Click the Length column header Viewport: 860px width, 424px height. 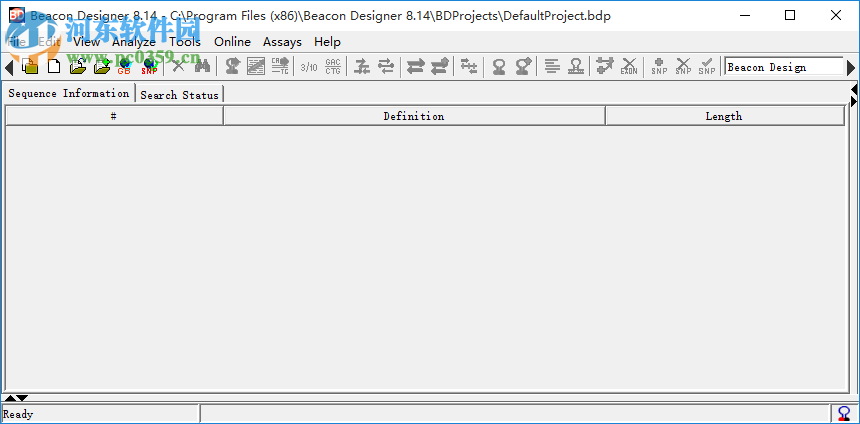(x=725, y=116)
